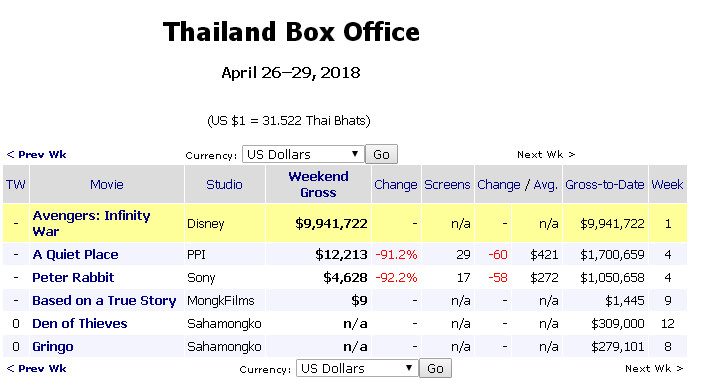Open the Den of Thieves movie link

pos(79,324)
